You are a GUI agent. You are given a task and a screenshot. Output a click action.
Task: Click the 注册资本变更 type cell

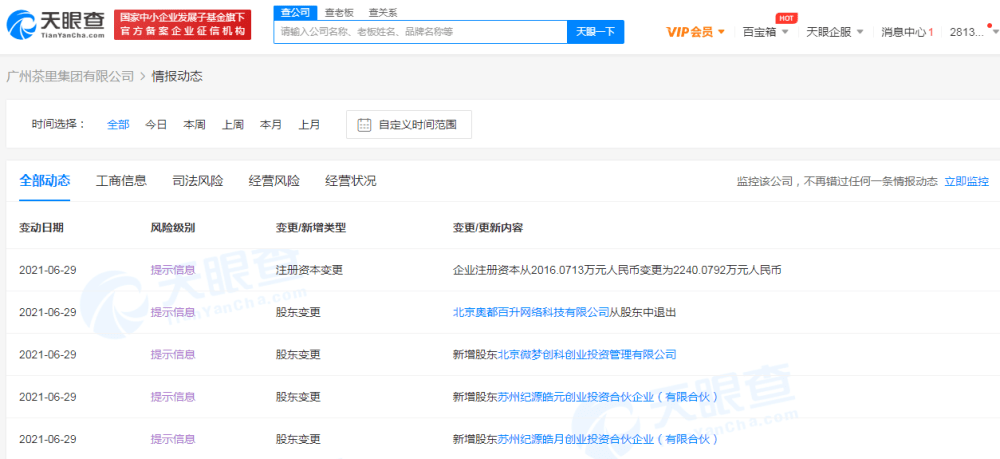309,270
